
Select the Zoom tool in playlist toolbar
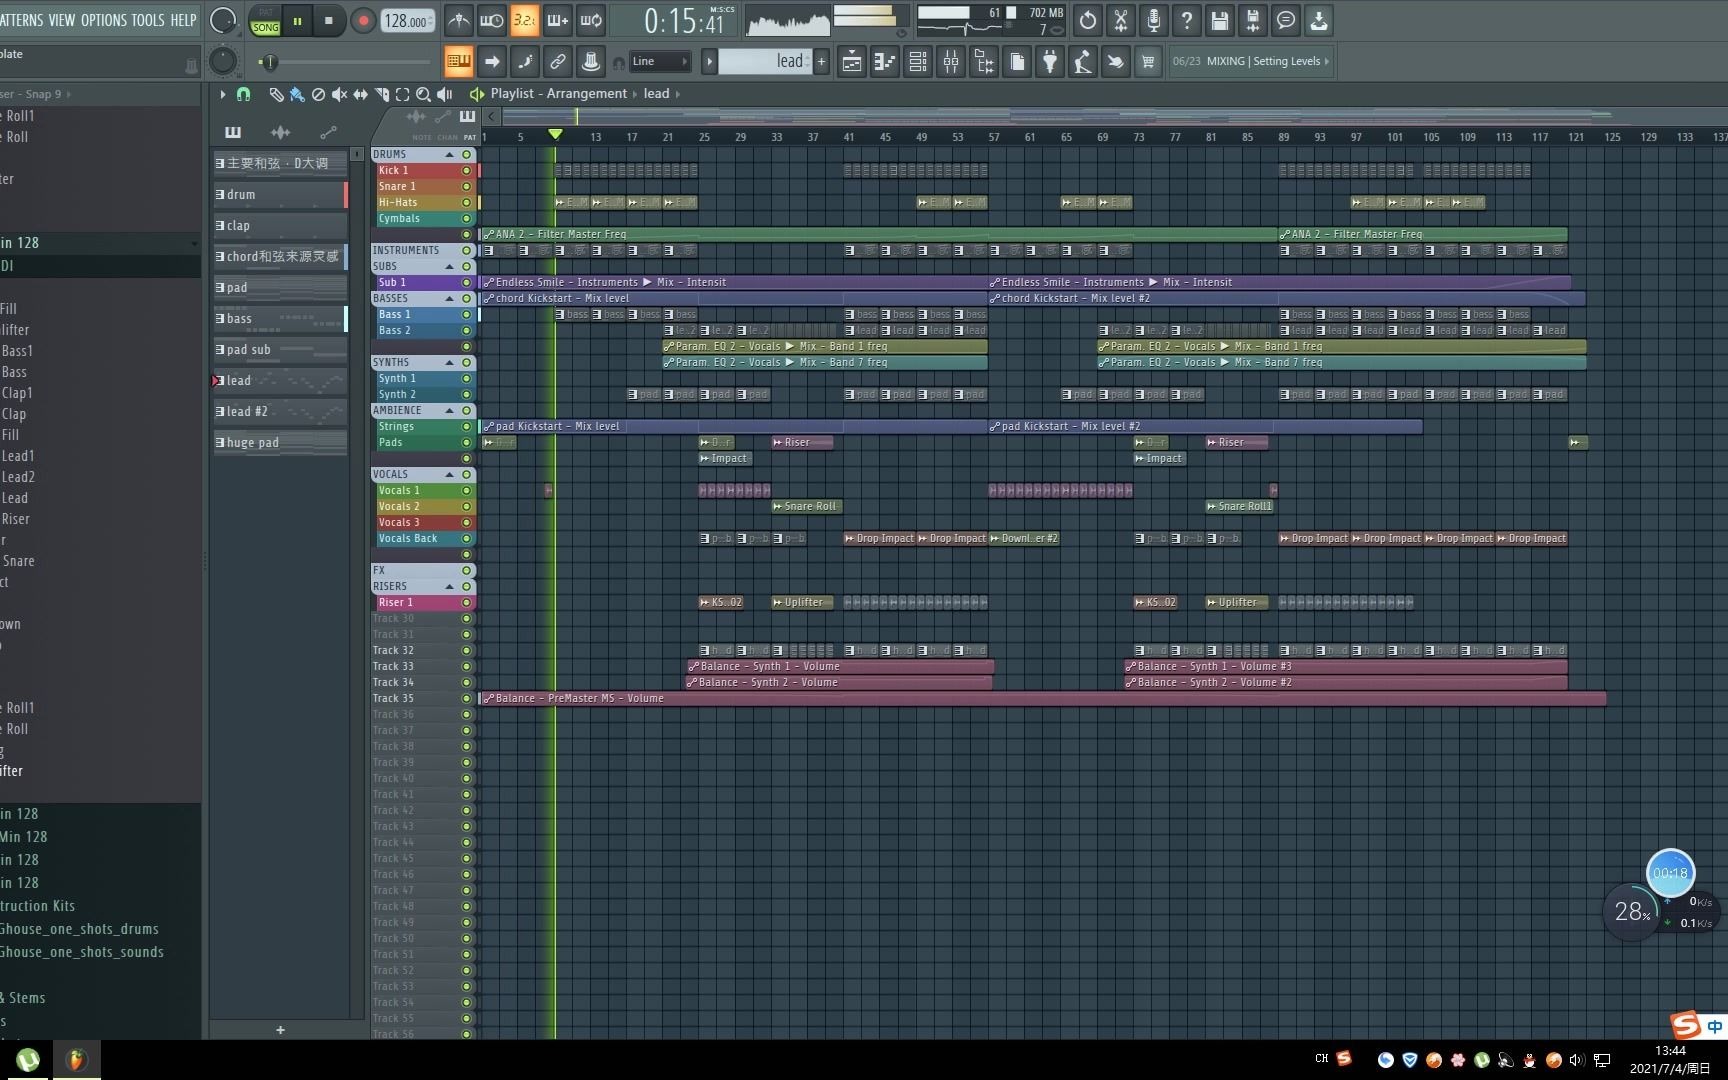(423, 94)
